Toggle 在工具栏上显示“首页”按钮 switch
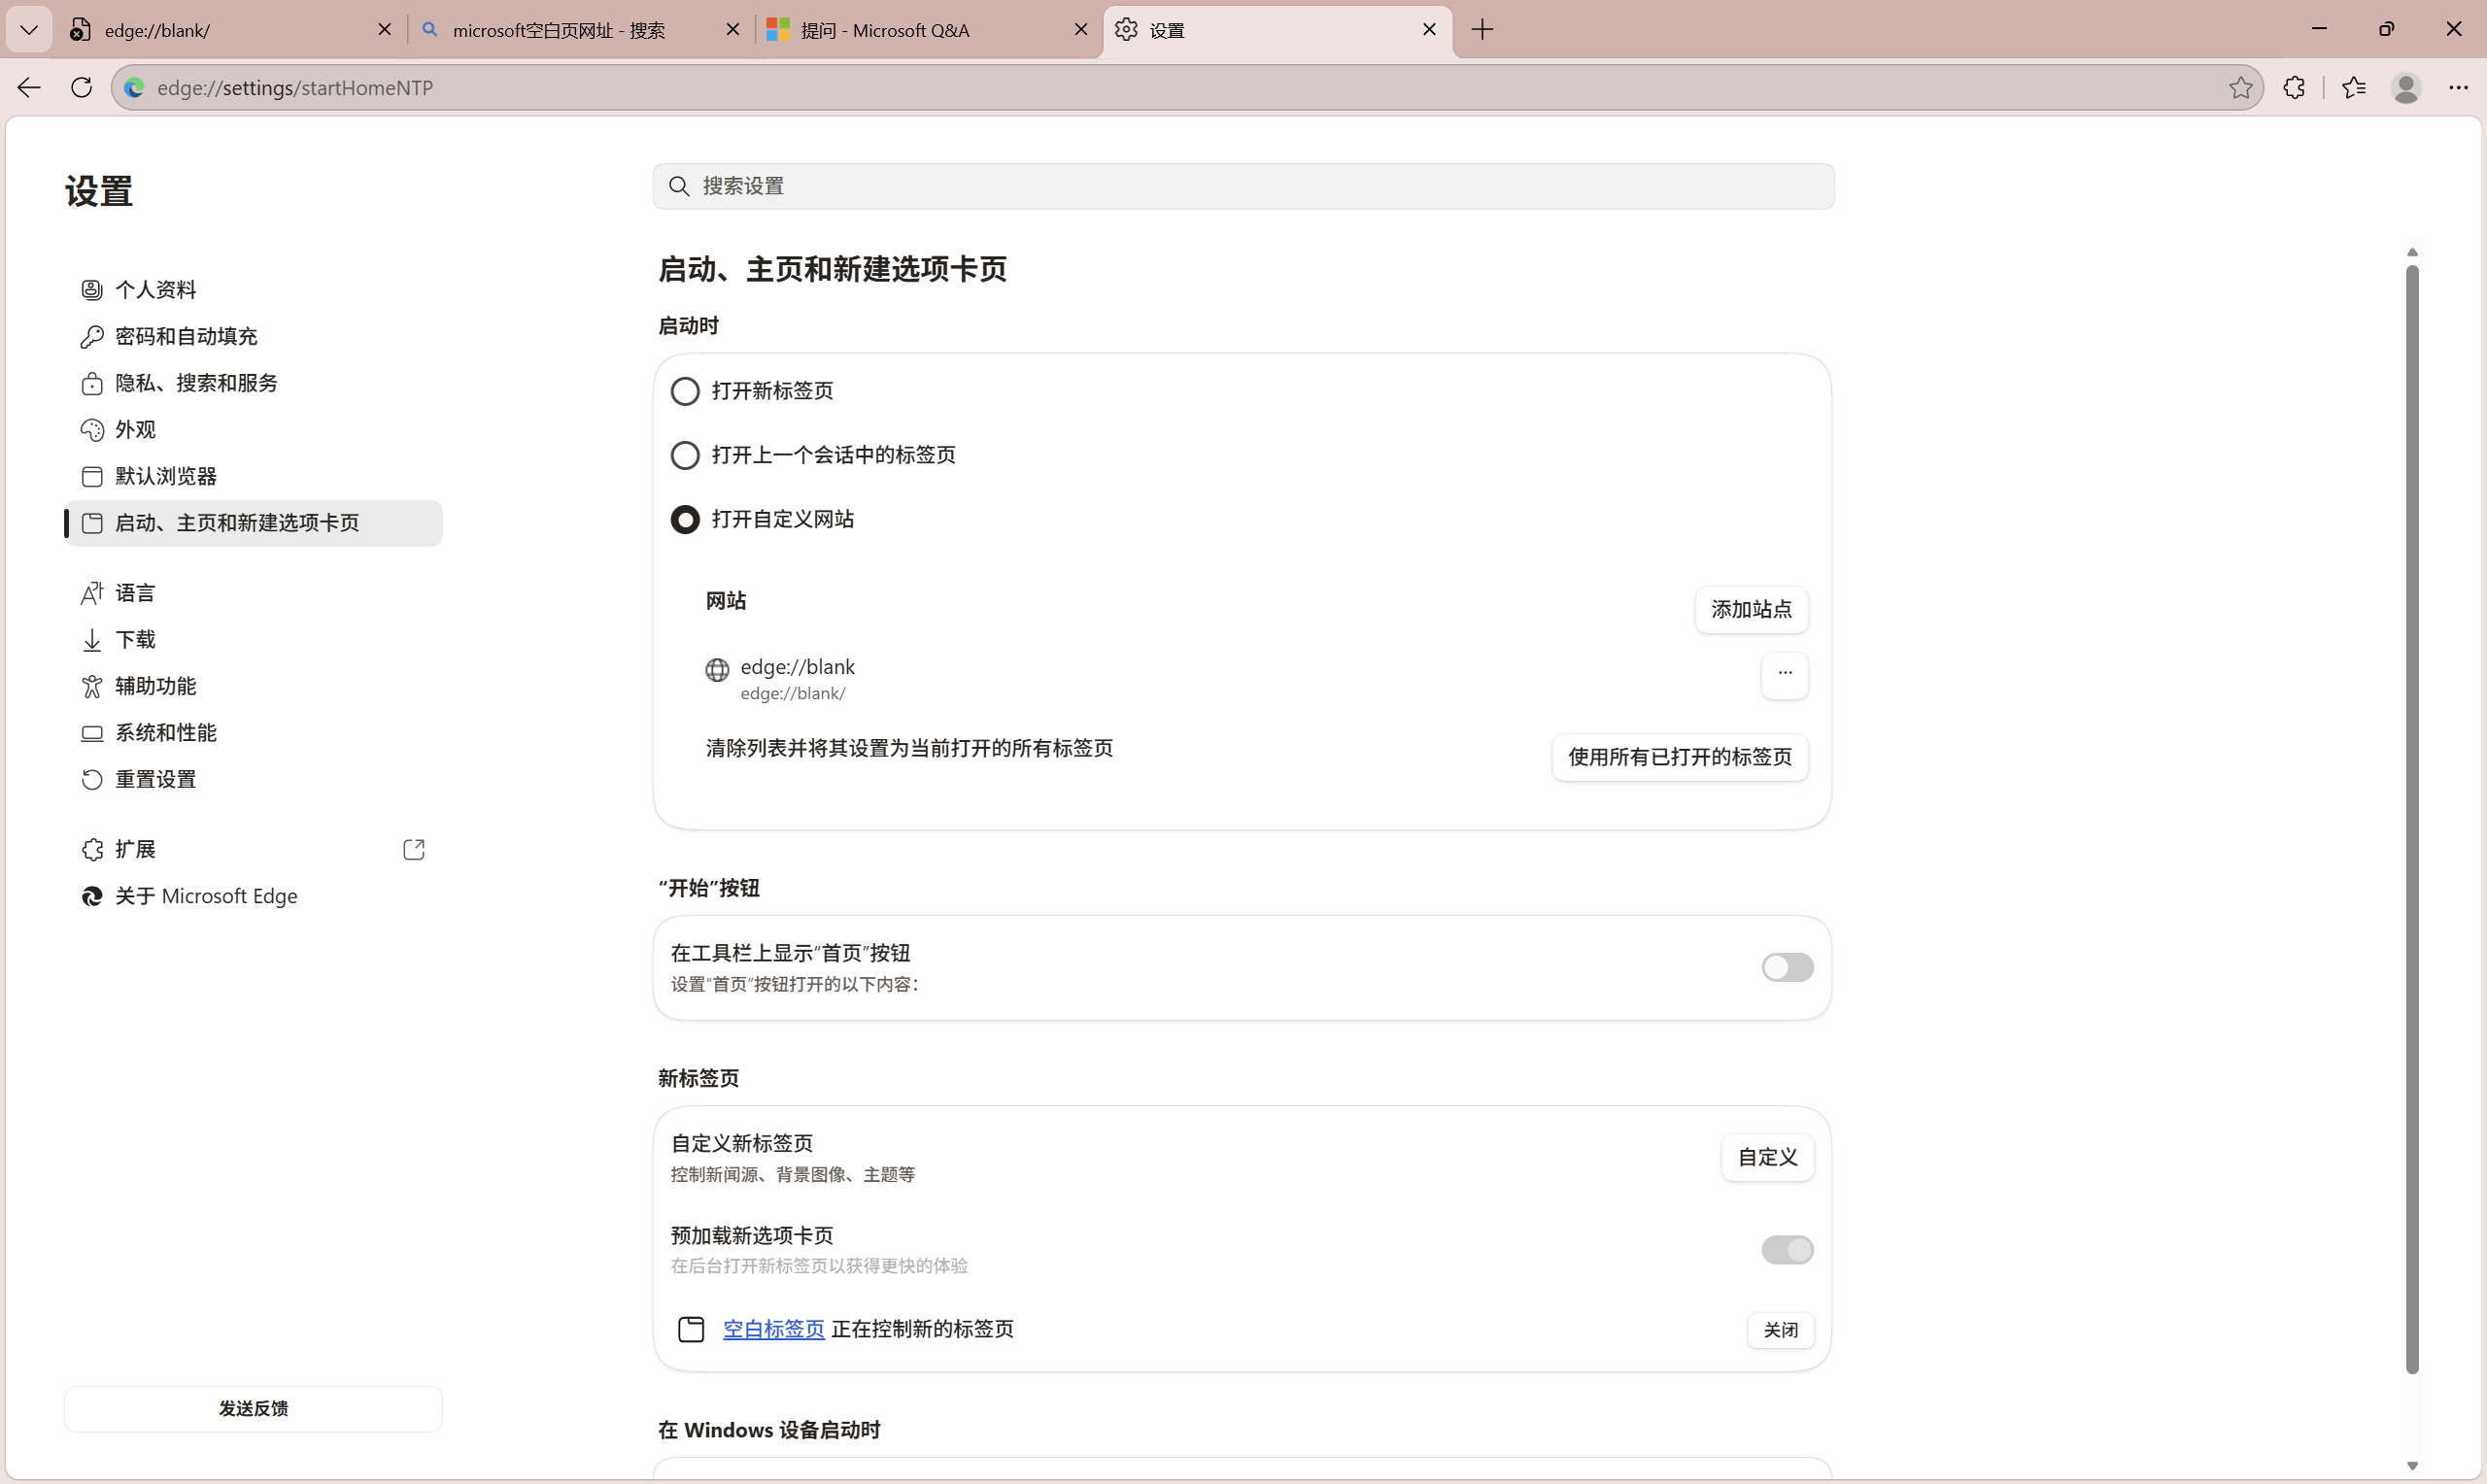This screenshot has height=1484, width=2487. (1787, 968)
